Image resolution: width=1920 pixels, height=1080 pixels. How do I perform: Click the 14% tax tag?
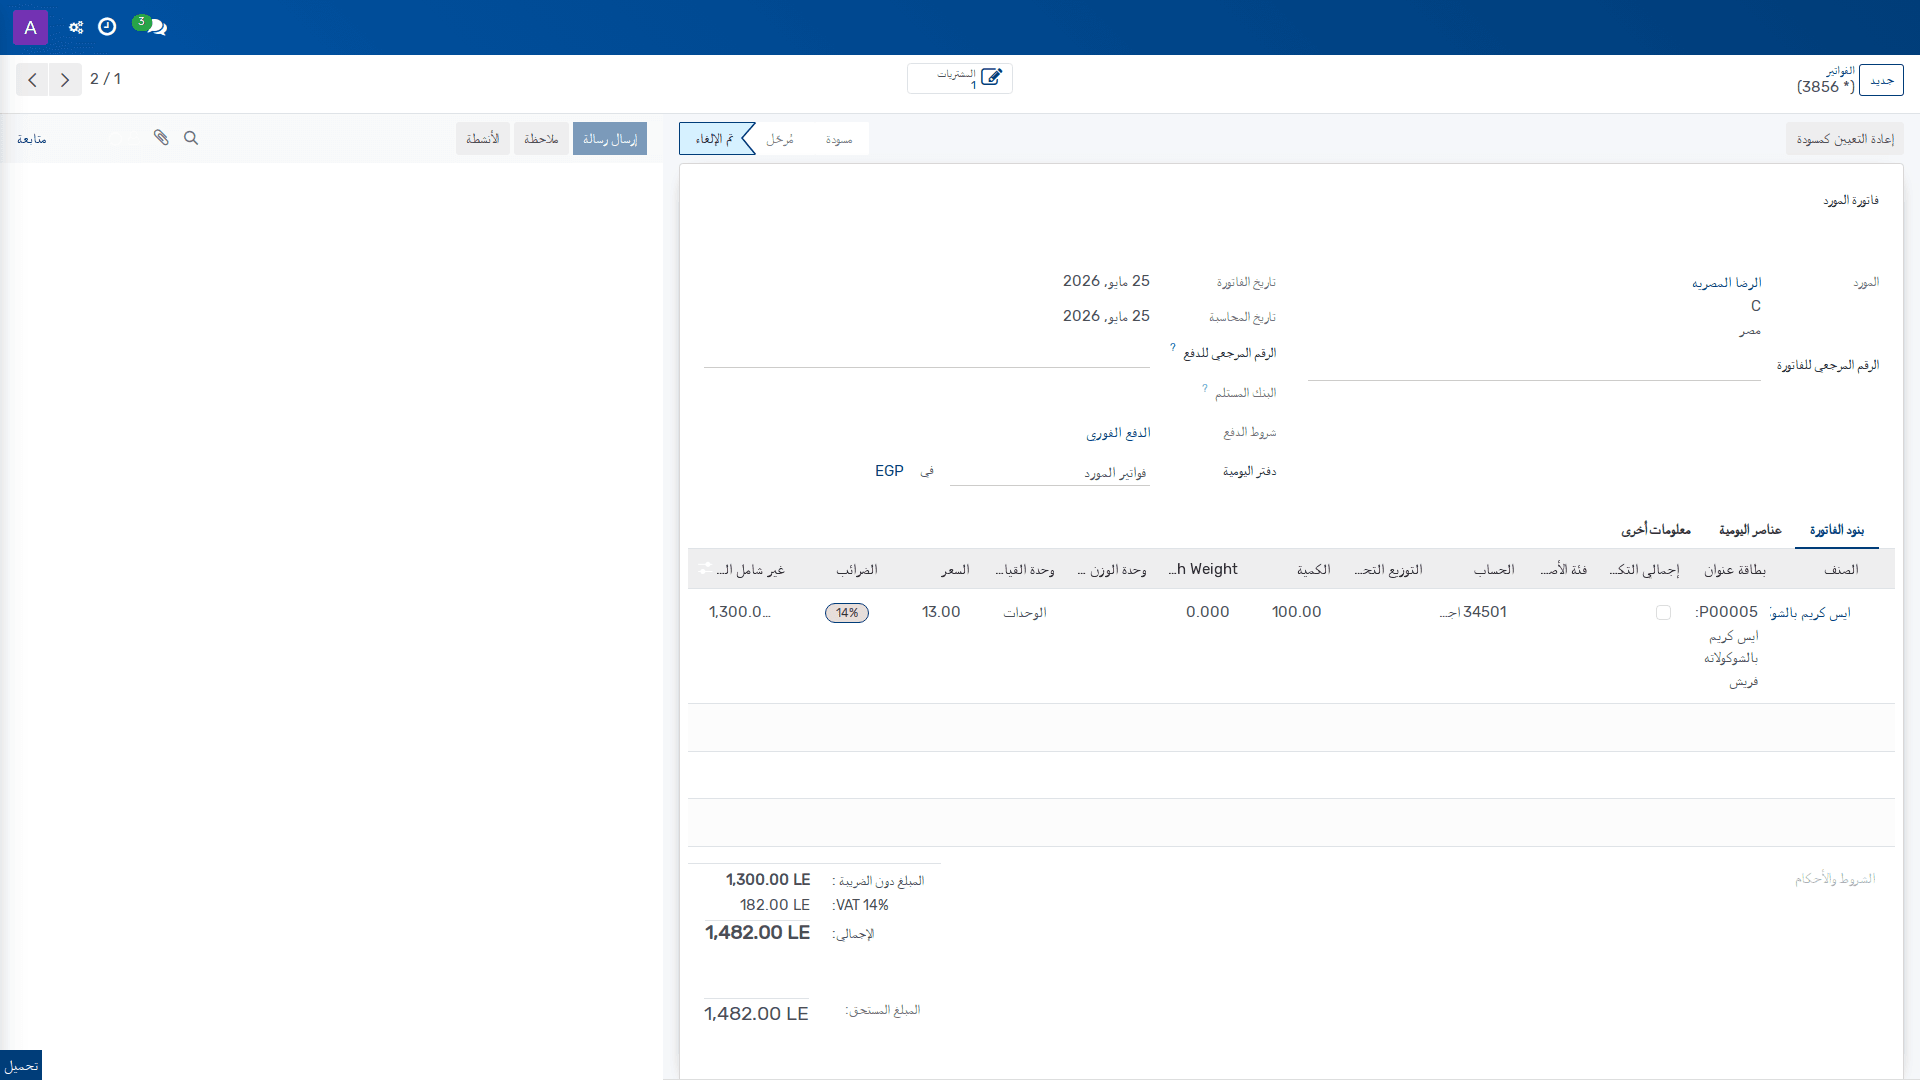pos(847,613)
